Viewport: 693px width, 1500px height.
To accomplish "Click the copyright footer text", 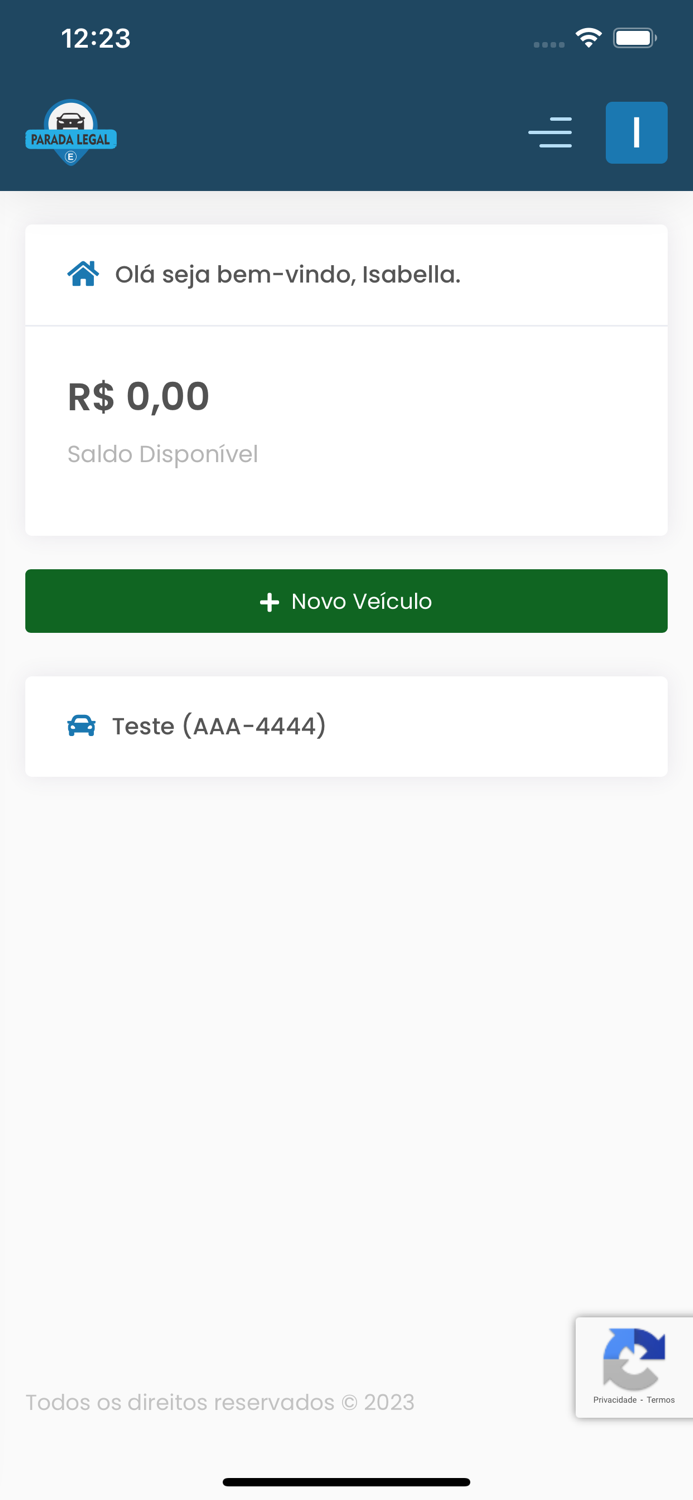I will (x=221, y=1402).
